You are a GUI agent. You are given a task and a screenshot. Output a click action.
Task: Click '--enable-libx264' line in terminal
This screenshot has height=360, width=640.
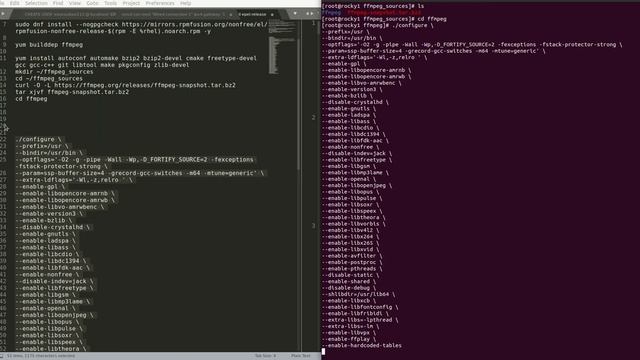(x=351, y=237)
